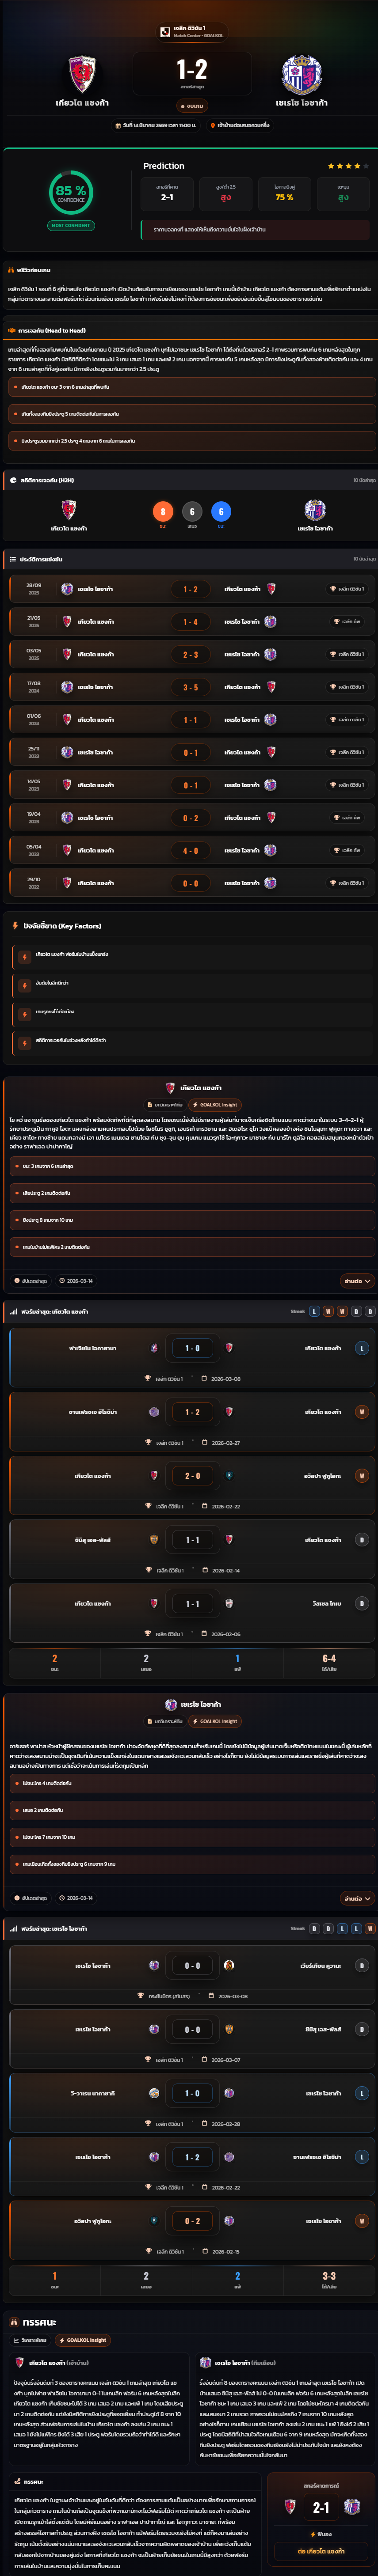This screenshot has width=378, height=2576.
Task: Click the stadium location pin icon
Action: [x=212, y=126]
